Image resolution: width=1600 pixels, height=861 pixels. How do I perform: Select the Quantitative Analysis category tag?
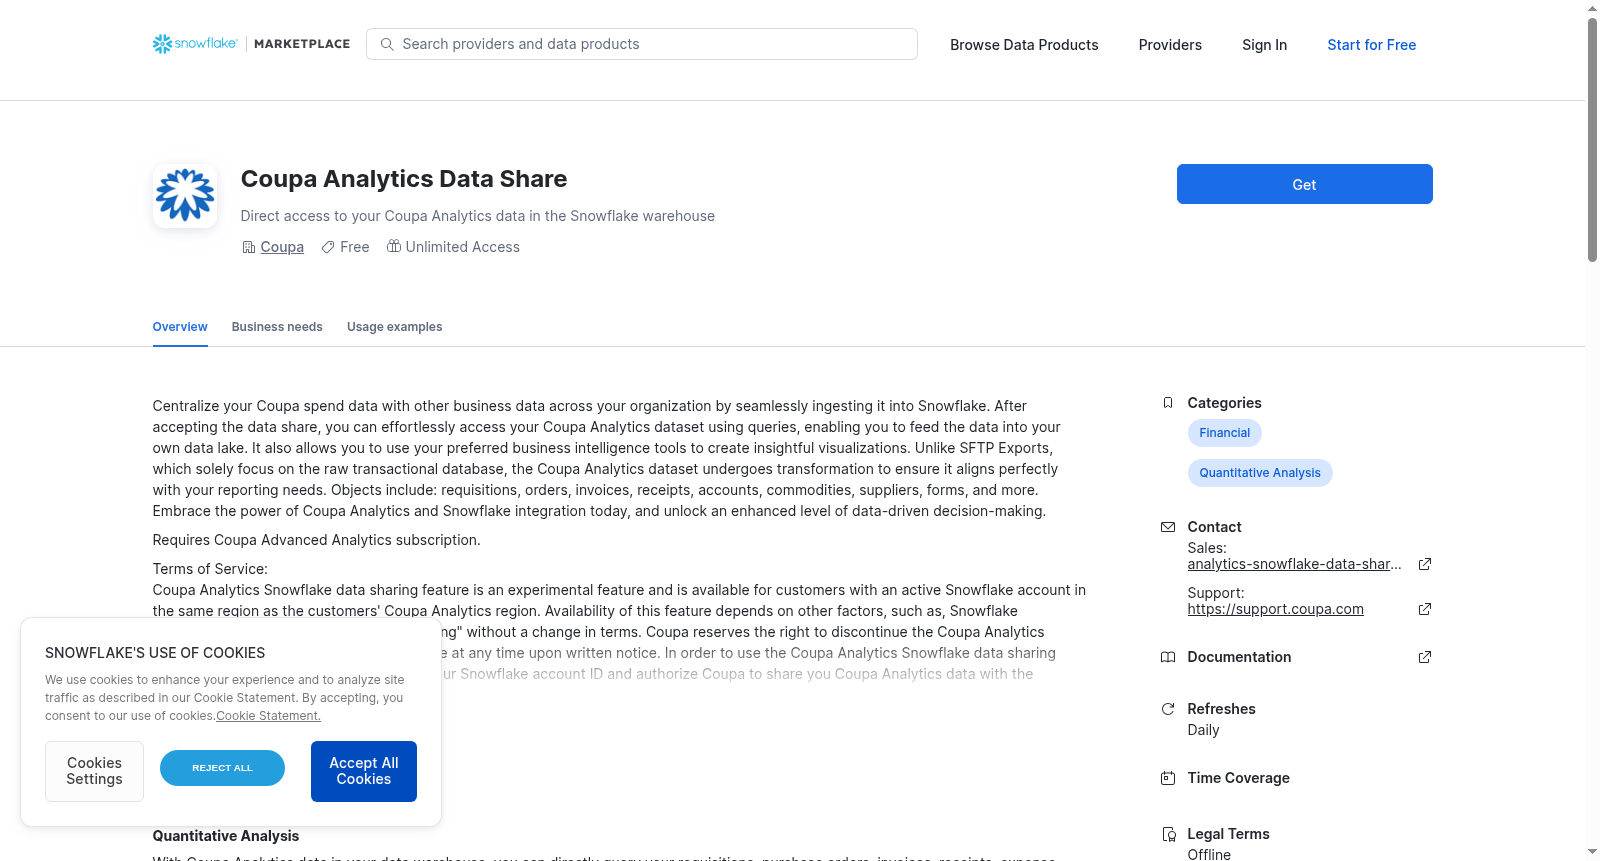pyautogui.click(x=1259, y=473)
